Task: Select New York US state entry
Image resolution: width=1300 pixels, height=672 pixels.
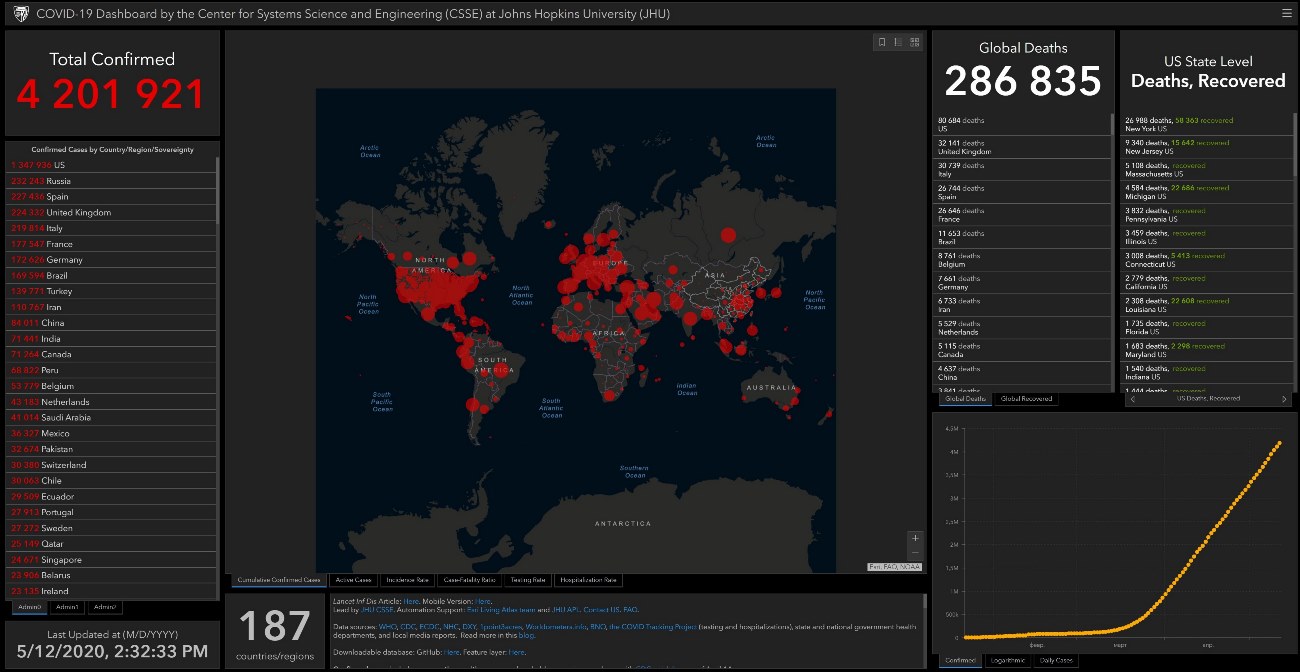Action: point(1207,124)
